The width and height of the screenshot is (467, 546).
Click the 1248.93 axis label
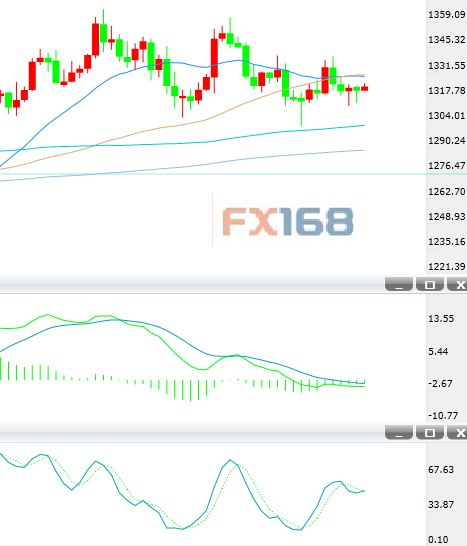click(447, 217)
